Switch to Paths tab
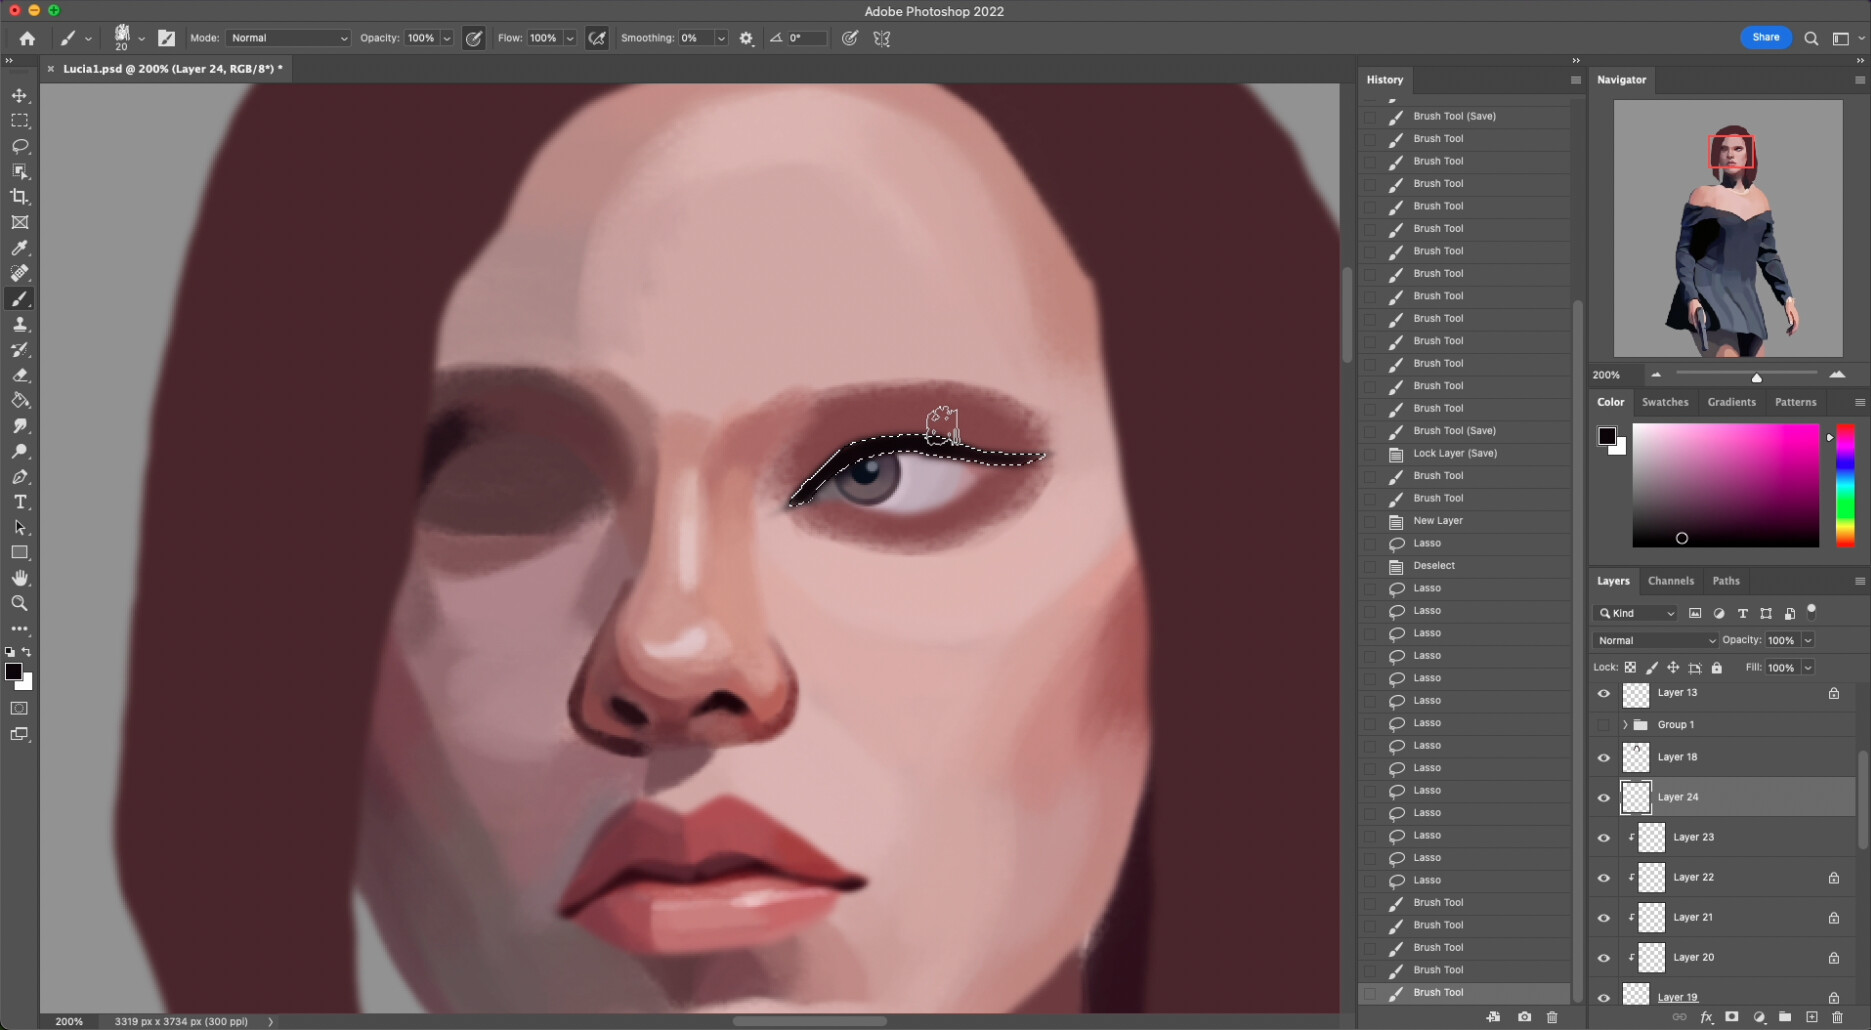 click(1725, 581)
